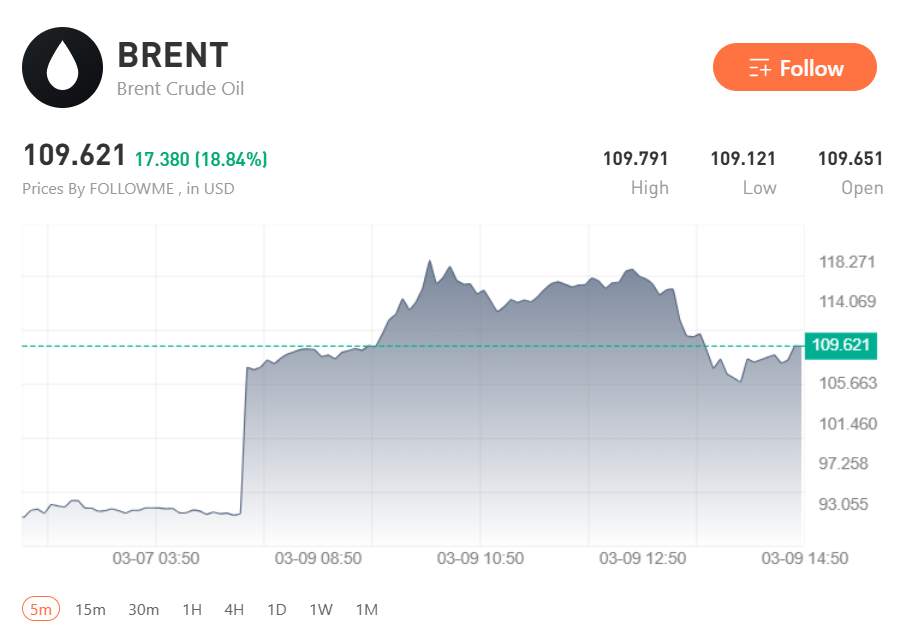Image resolution: width=907 pixels, height=636 pixels.
Task: Click the BRENT title text
Action: (171, 55)
